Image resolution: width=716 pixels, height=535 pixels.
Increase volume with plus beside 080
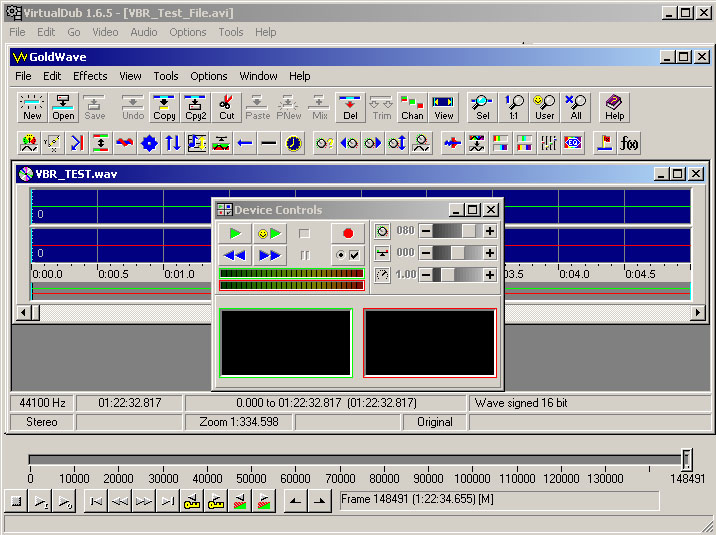tap(490, 231)
